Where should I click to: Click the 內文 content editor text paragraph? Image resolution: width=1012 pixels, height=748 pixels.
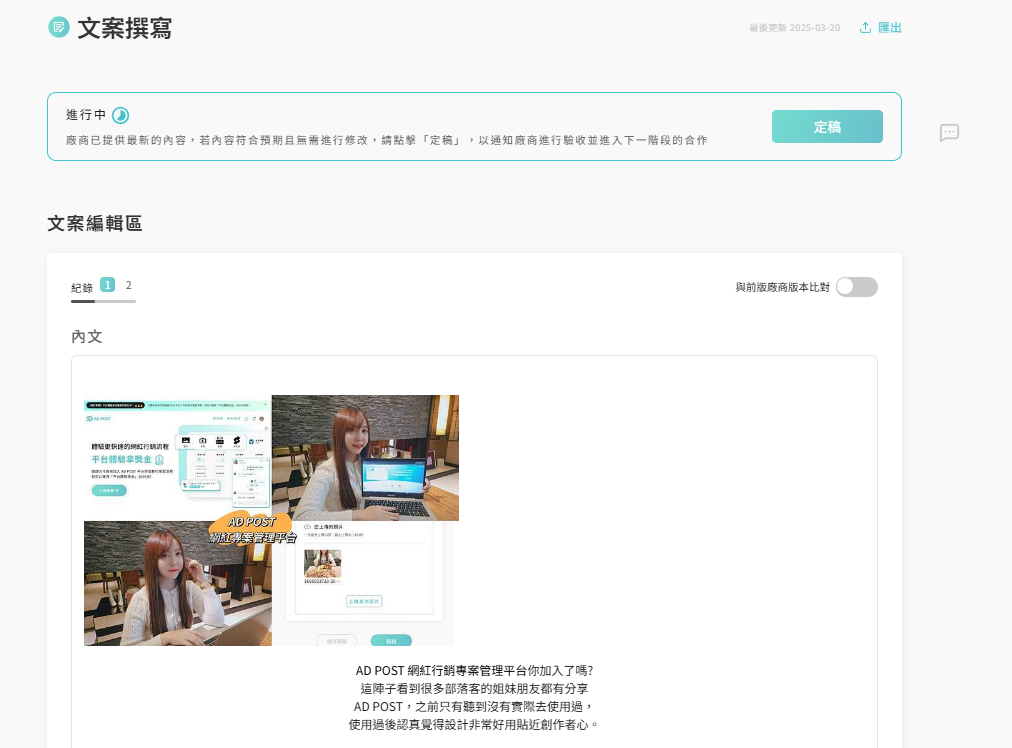[474, 697]
